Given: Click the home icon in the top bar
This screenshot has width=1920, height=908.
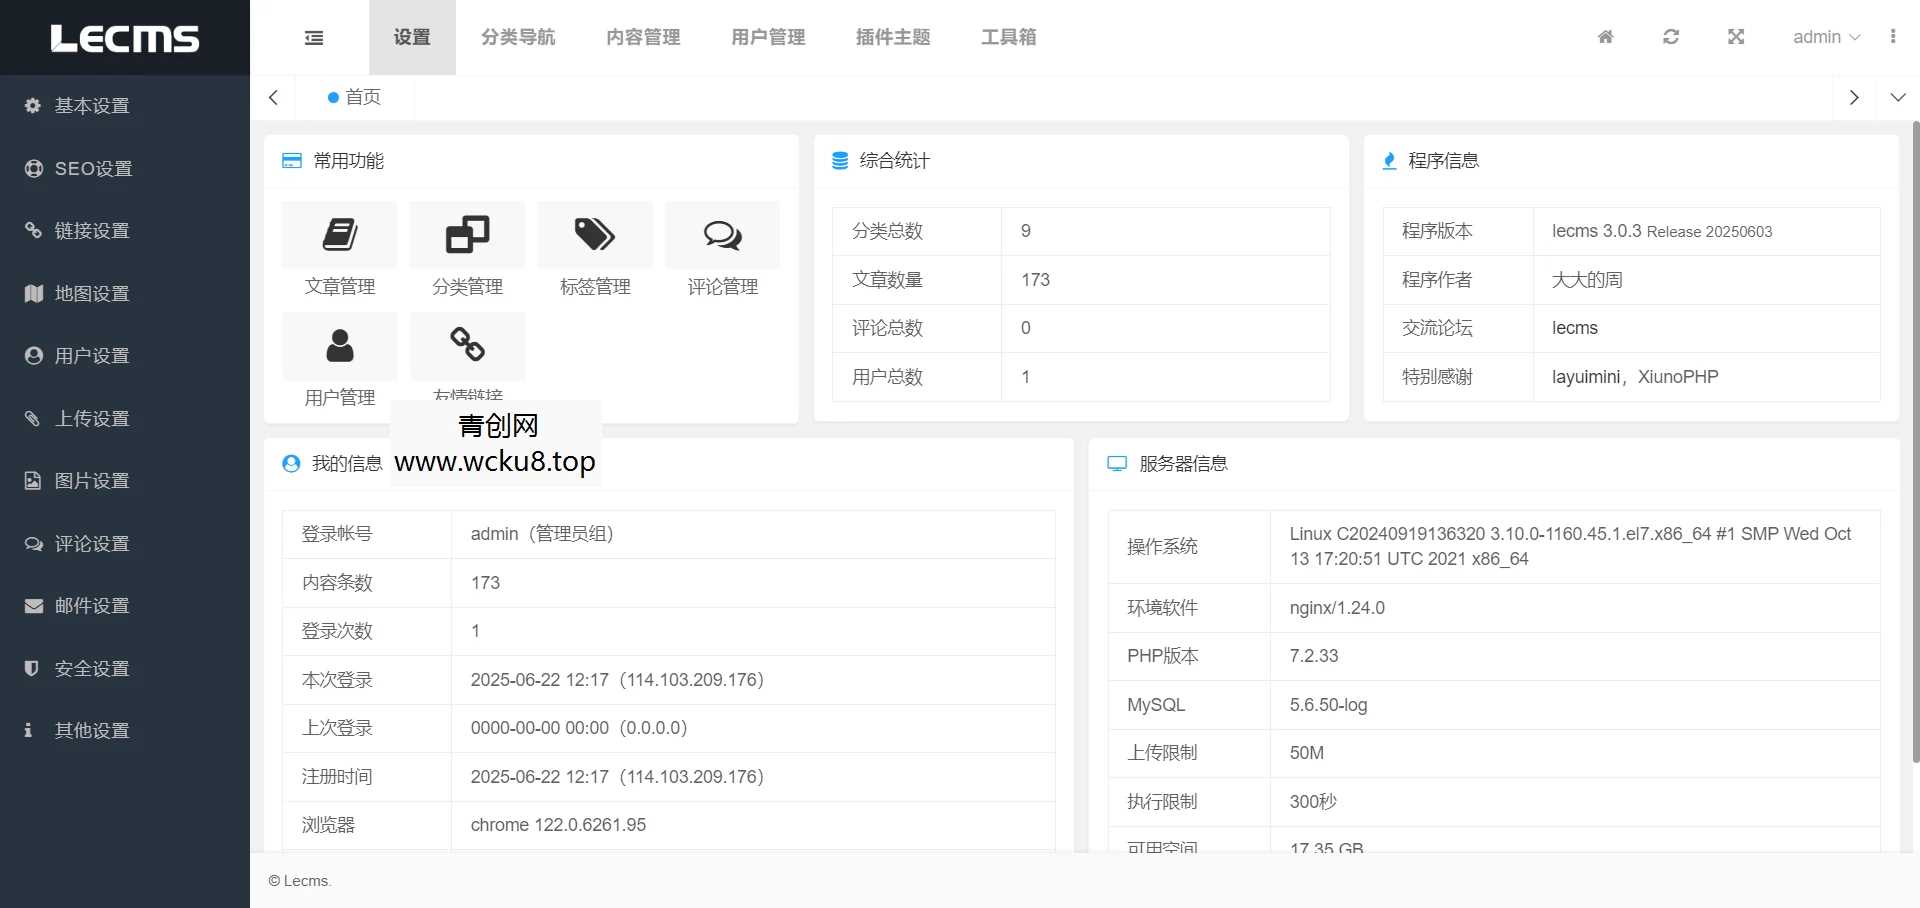Looking at the screenshot, I should [1605, 37].
